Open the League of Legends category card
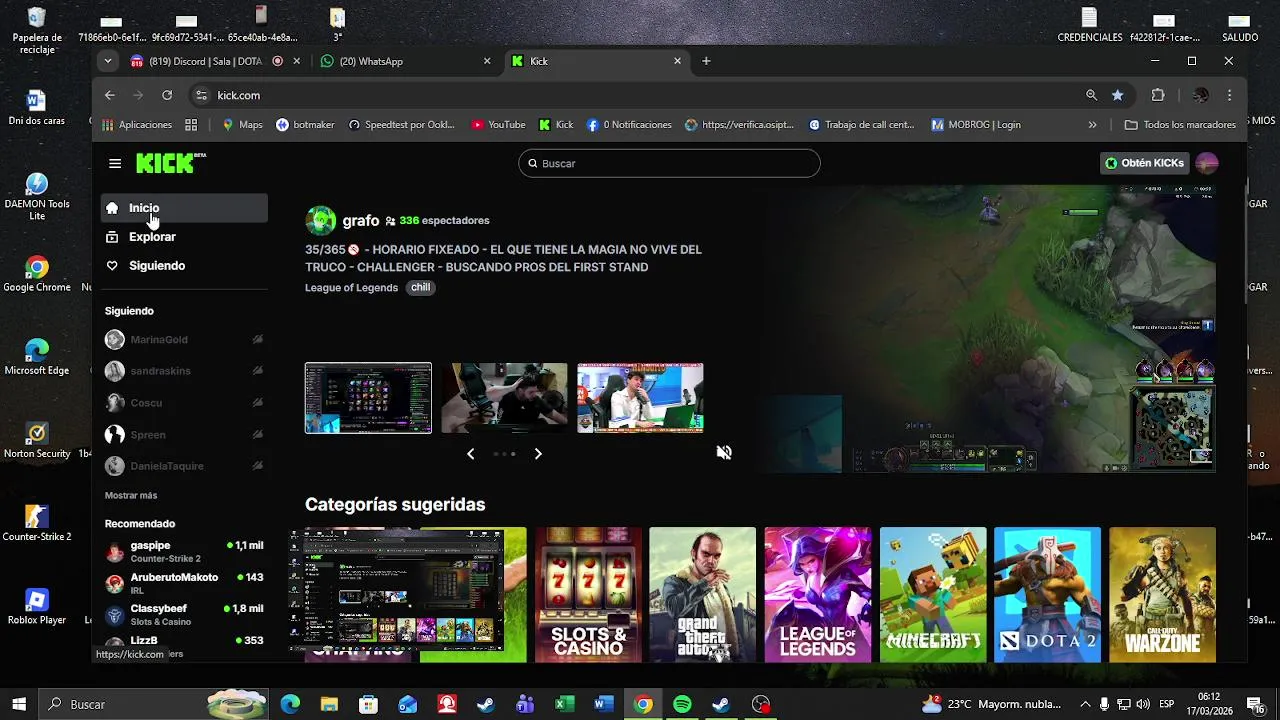This screenshot has height=720, width=1280. (x=818, y=594)
